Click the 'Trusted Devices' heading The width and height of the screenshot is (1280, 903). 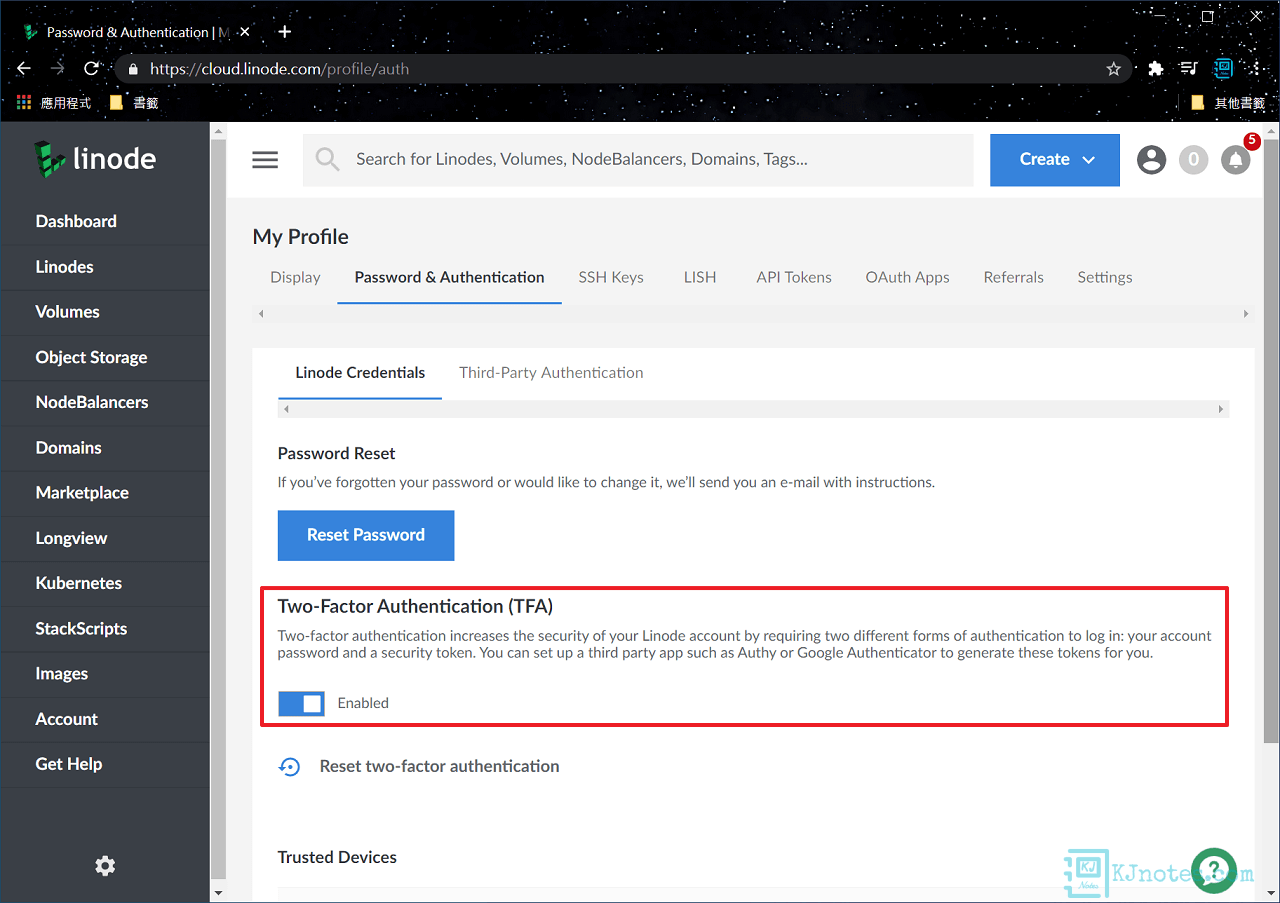pyautogui.click(x=337, y=857)
